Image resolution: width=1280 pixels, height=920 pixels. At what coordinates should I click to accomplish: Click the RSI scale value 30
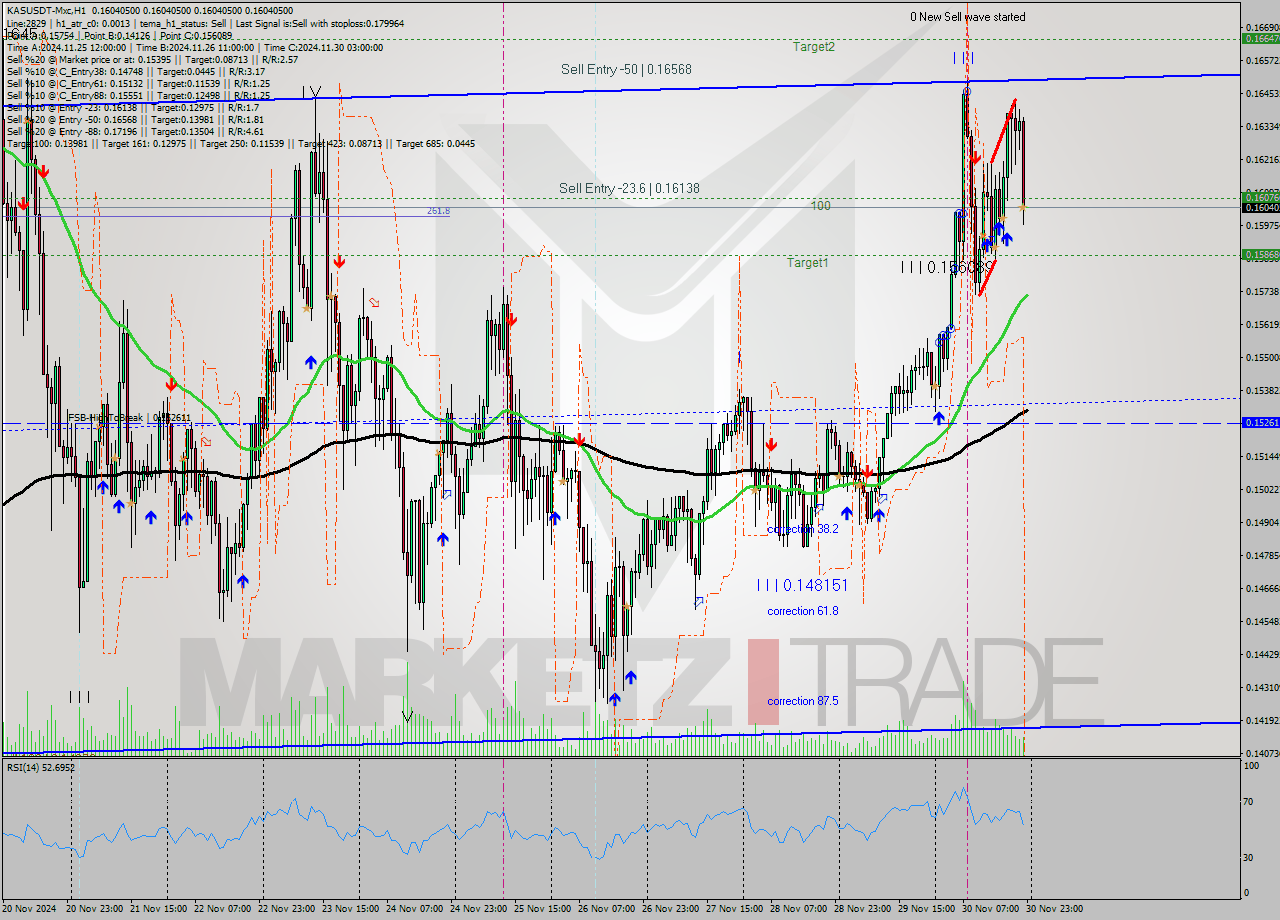pyautogui.click(x=1249, y=857)
